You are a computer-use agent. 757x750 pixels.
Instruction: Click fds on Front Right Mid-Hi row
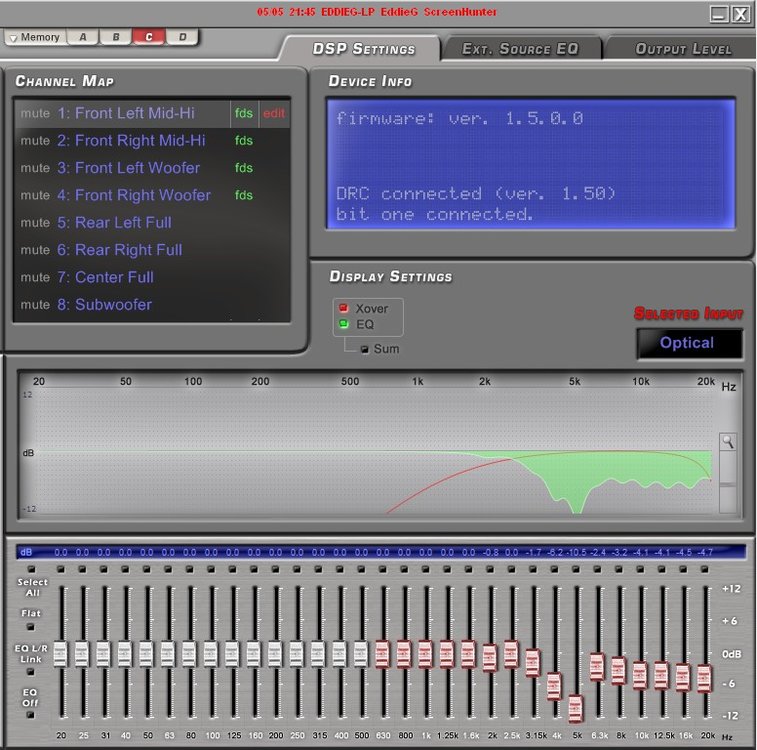(244, 141)
